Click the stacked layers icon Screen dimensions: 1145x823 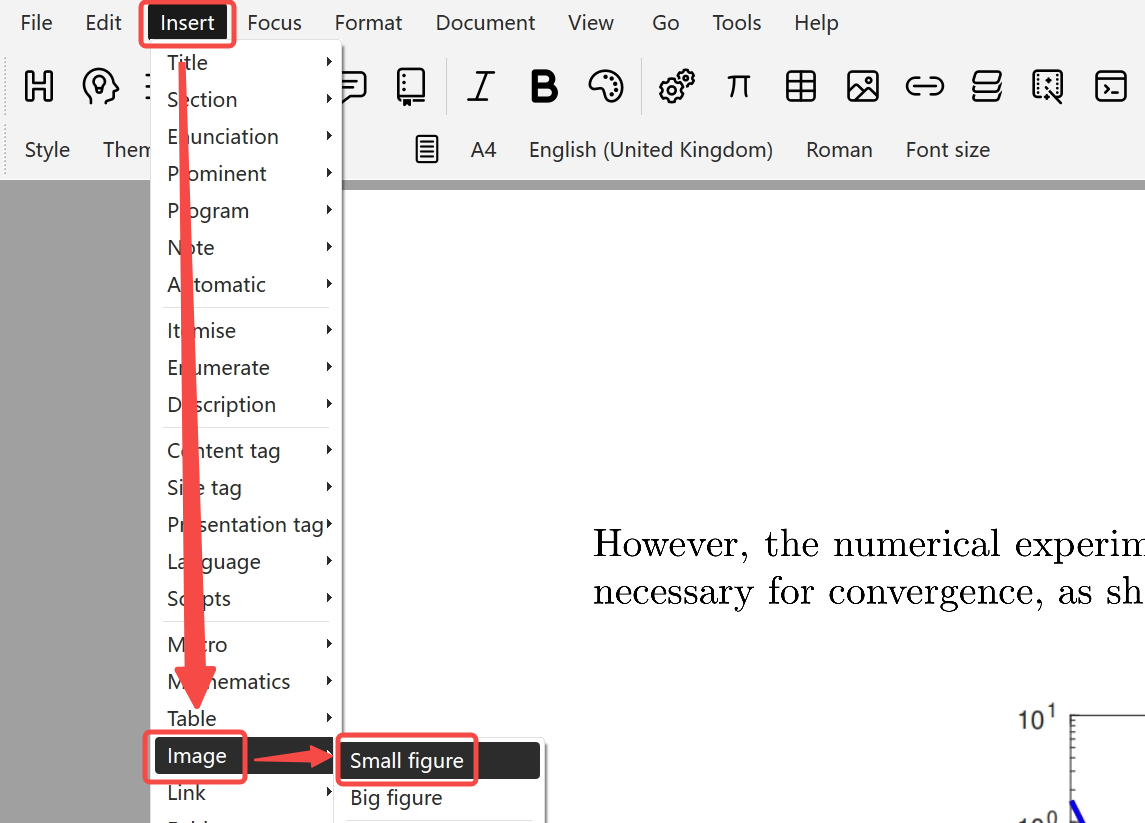(x=987, y=86)
